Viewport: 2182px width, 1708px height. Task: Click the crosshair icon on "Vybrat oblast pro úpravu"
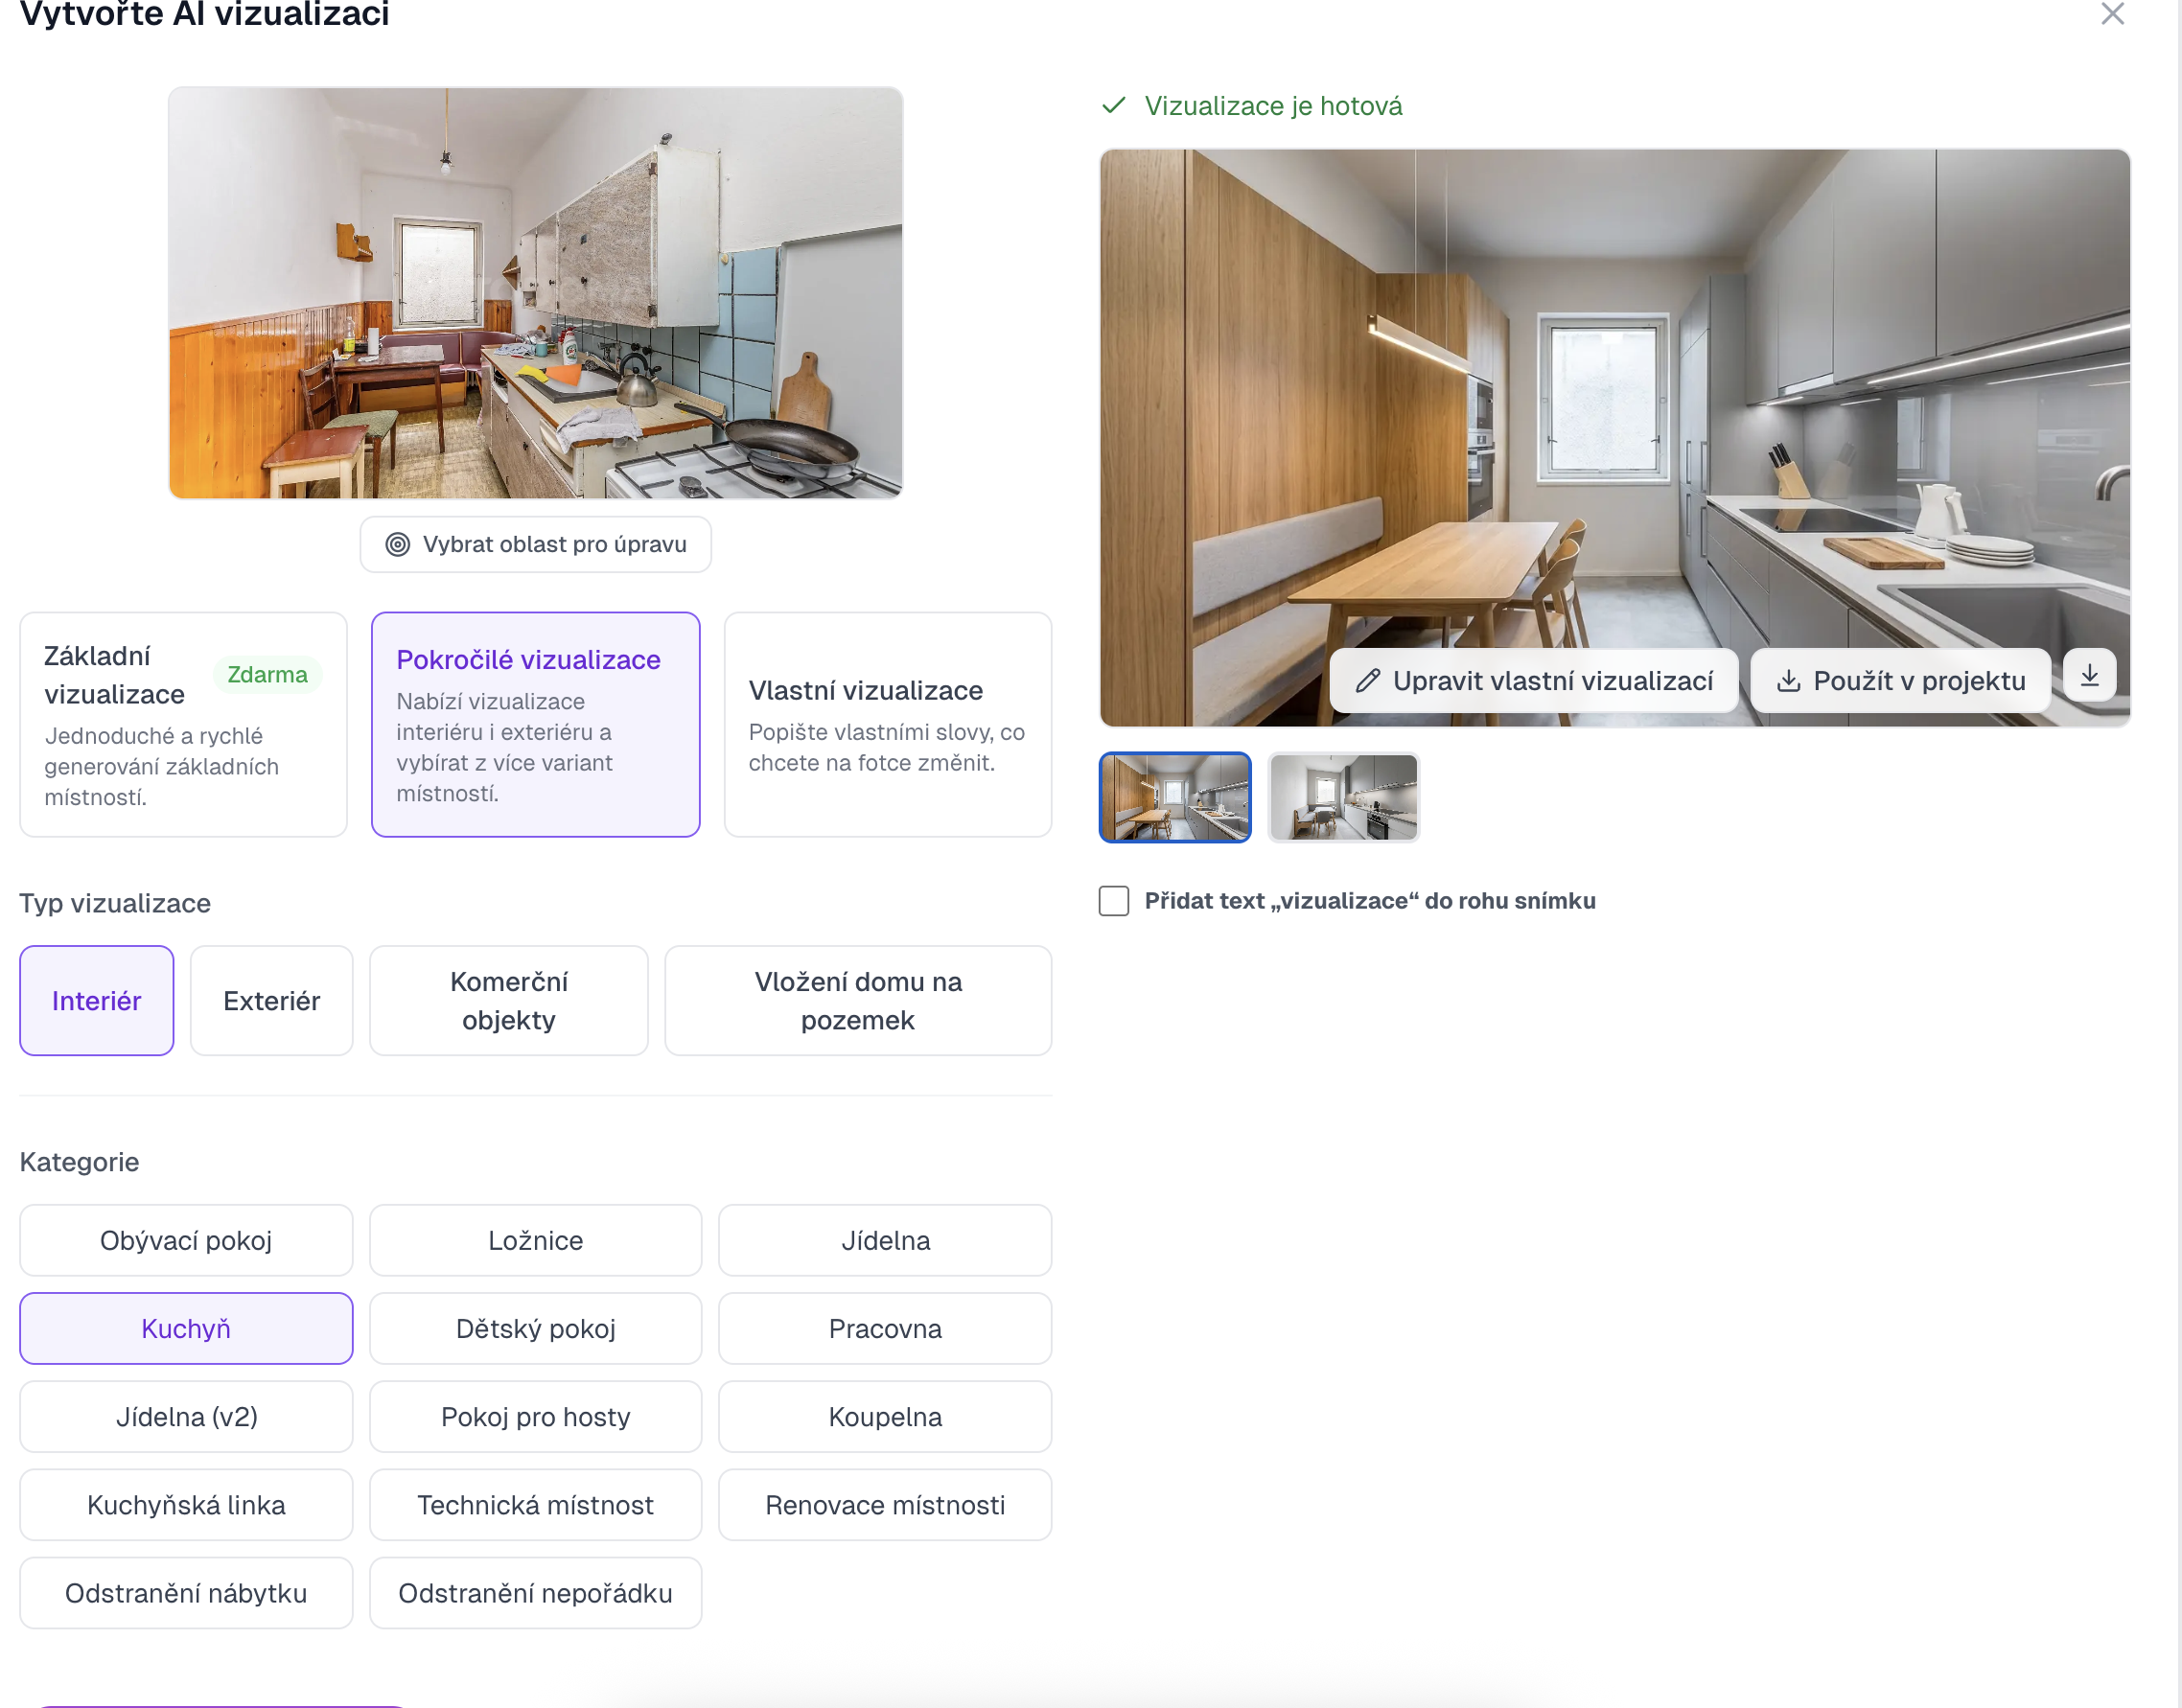(x=398, y=544)
